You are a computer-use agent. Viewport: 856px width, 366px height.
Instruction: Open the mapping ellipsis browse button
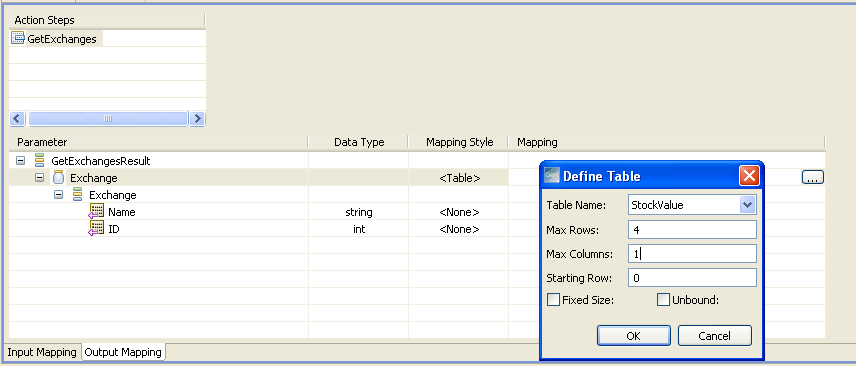tap(812, 177)
